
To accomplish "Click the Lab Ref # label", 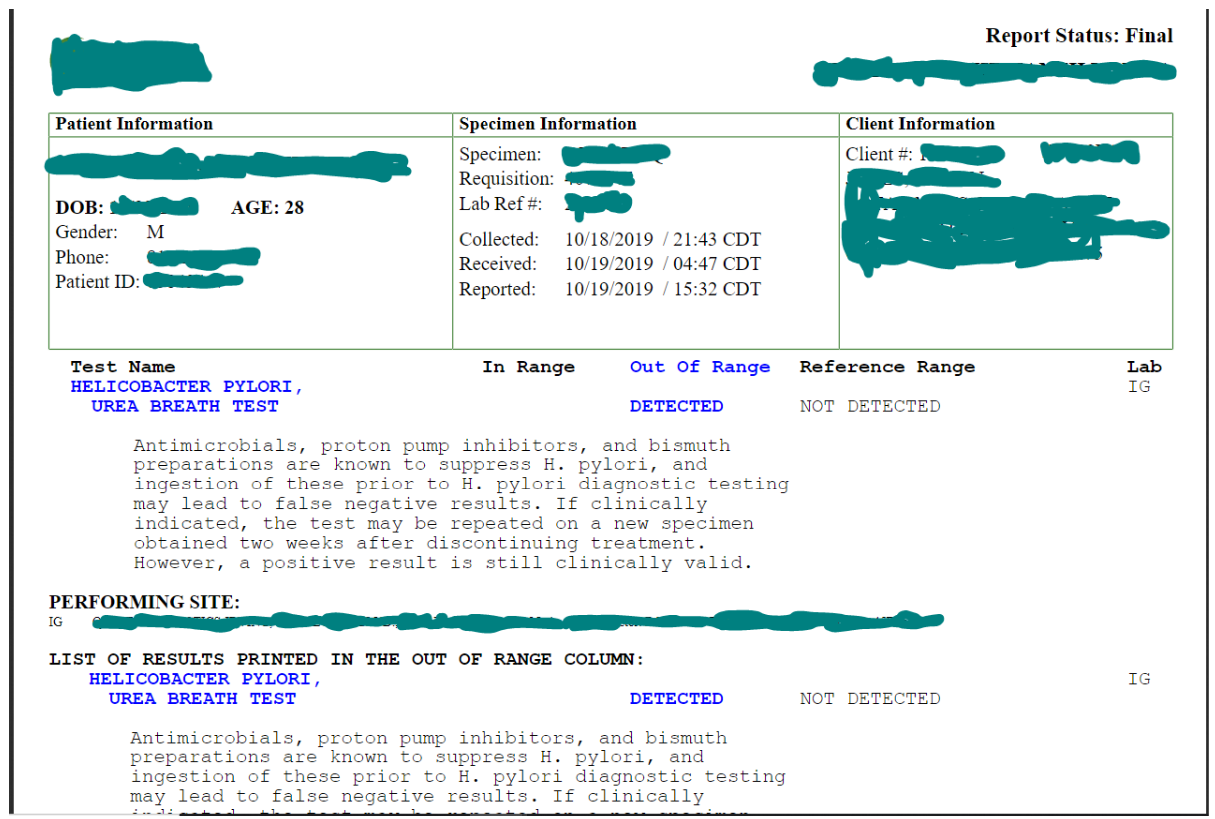I will pyautogui.click(x=500, y=204).
